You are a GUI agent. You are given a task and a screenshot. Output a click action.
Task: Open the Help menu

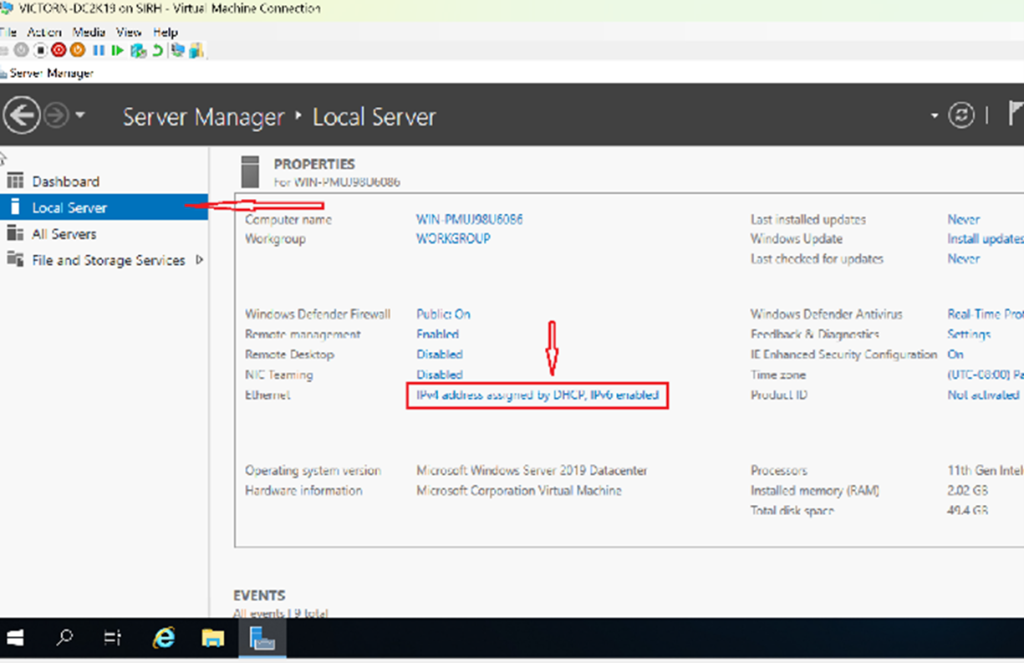coord(165,32)
